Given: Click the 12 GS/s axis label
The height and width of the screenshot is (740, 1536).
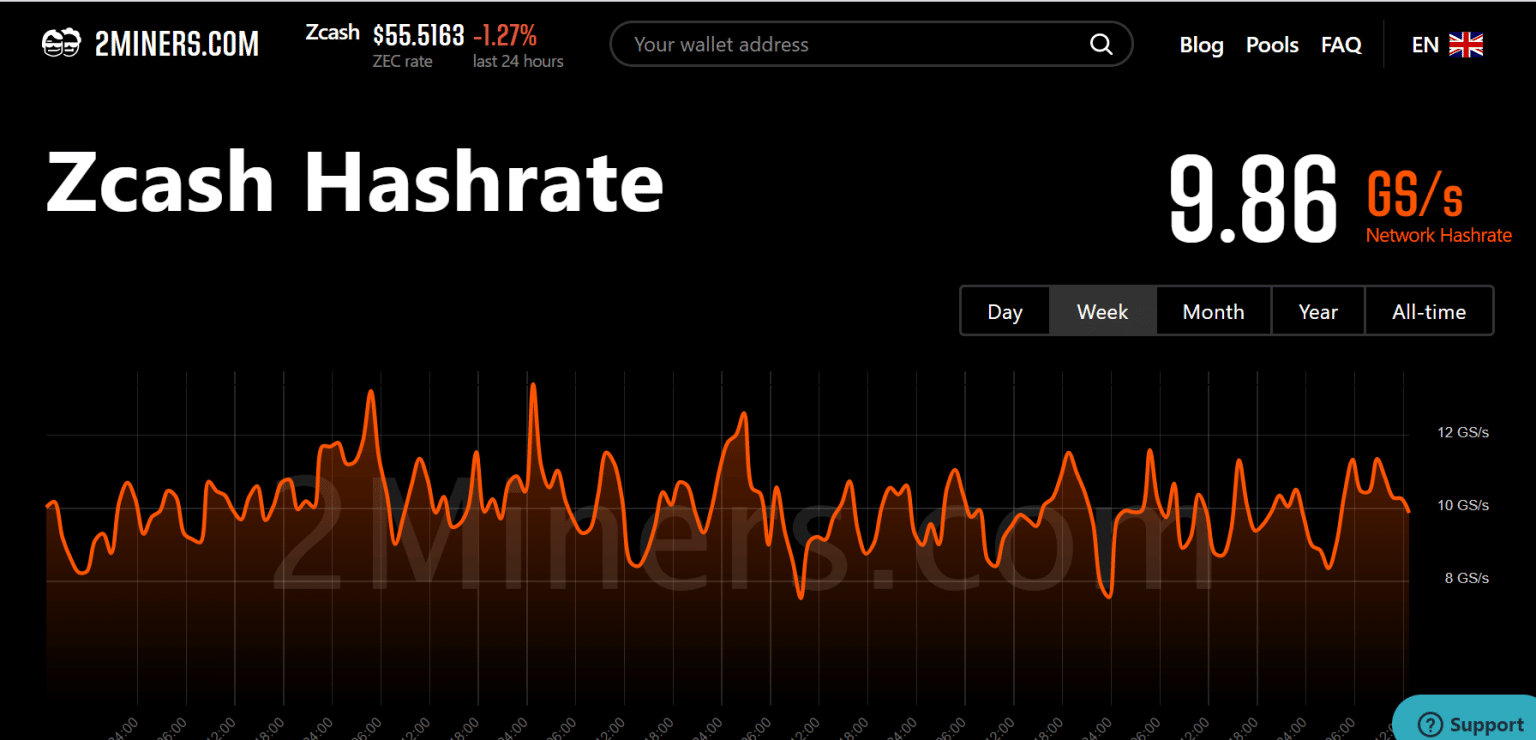Looking at the screenshot, I should [x=1463, y=433].
